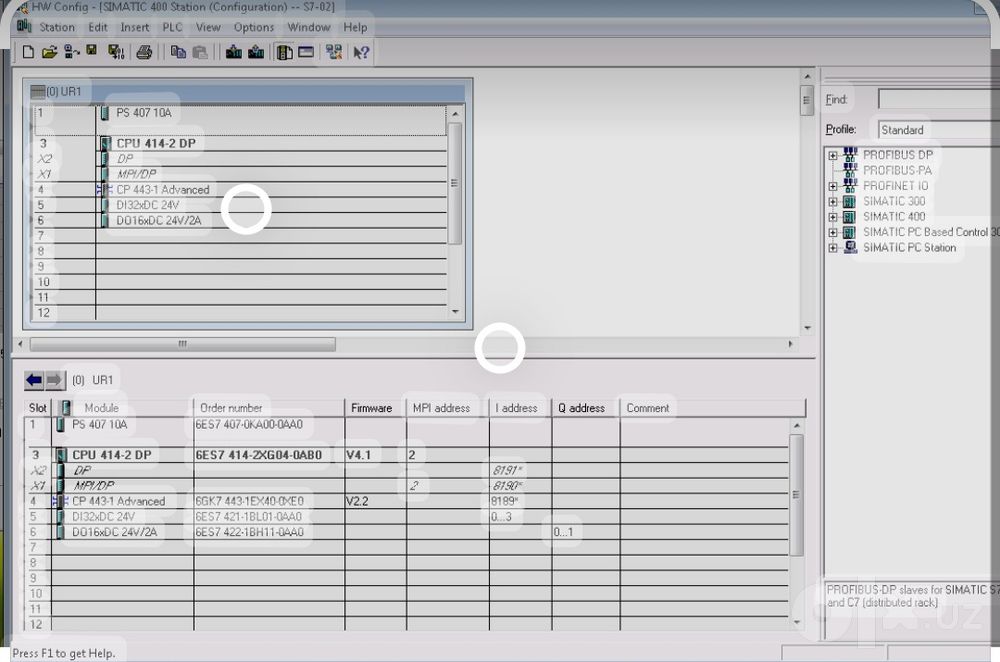Image resolution: width=1000 pixels, height=662 pixels.
Task: Click the station window horizontal scrollbar thumb
Action: click(182, 344)
